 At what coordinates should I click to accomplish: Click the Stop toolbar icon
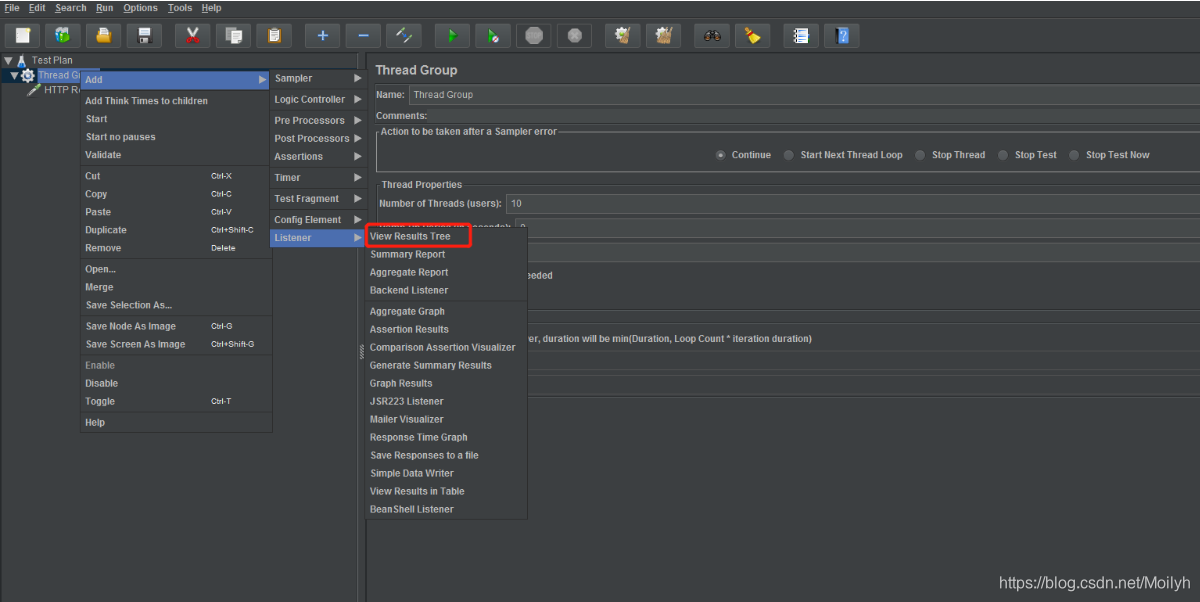(533, 36)
